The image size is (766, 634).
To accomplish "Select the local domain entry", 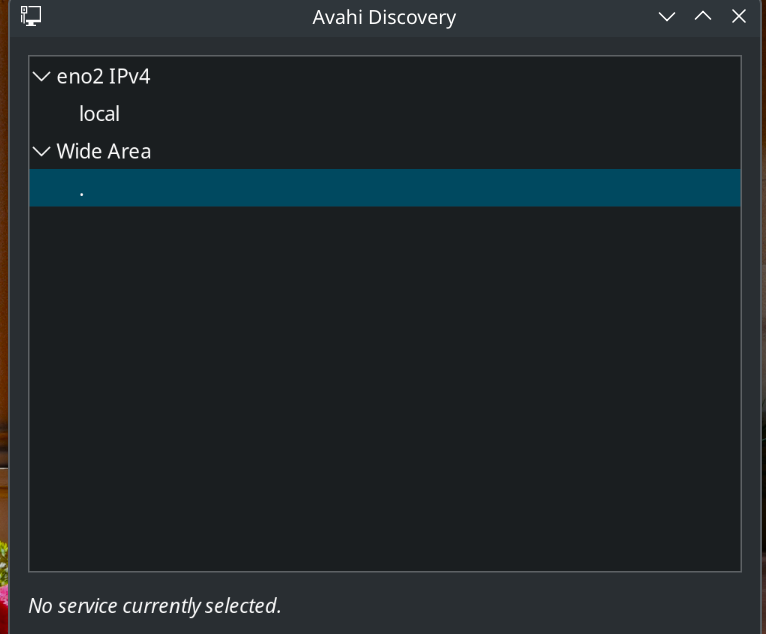I will [99, 114].
